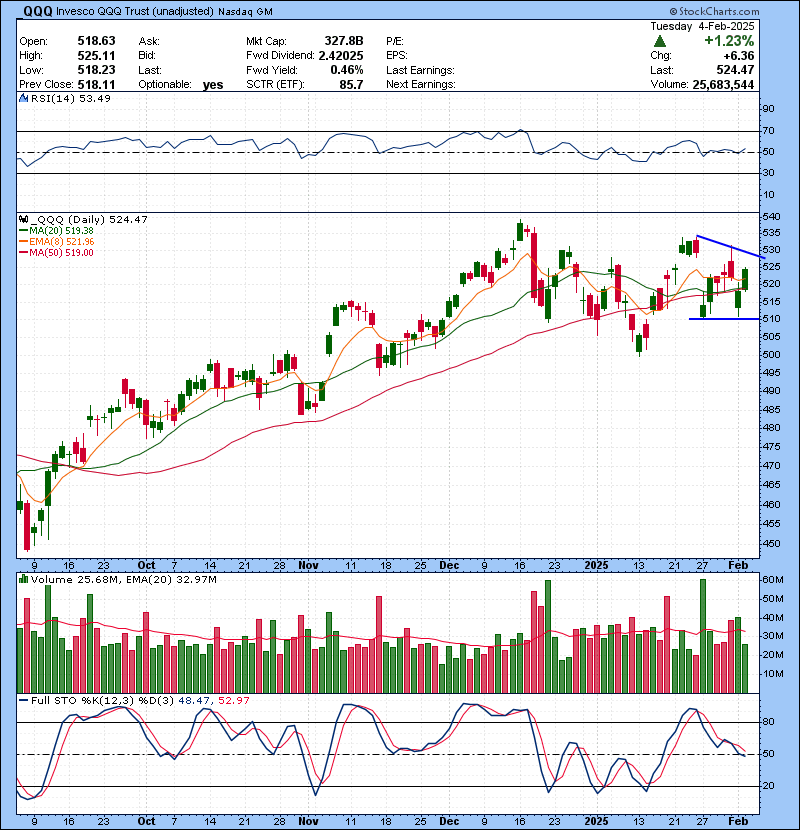Image resolution: width=800 pixels, height=830 pixels.
Task: Click the green MA(20) line marker
Action: tap(25, 229)
